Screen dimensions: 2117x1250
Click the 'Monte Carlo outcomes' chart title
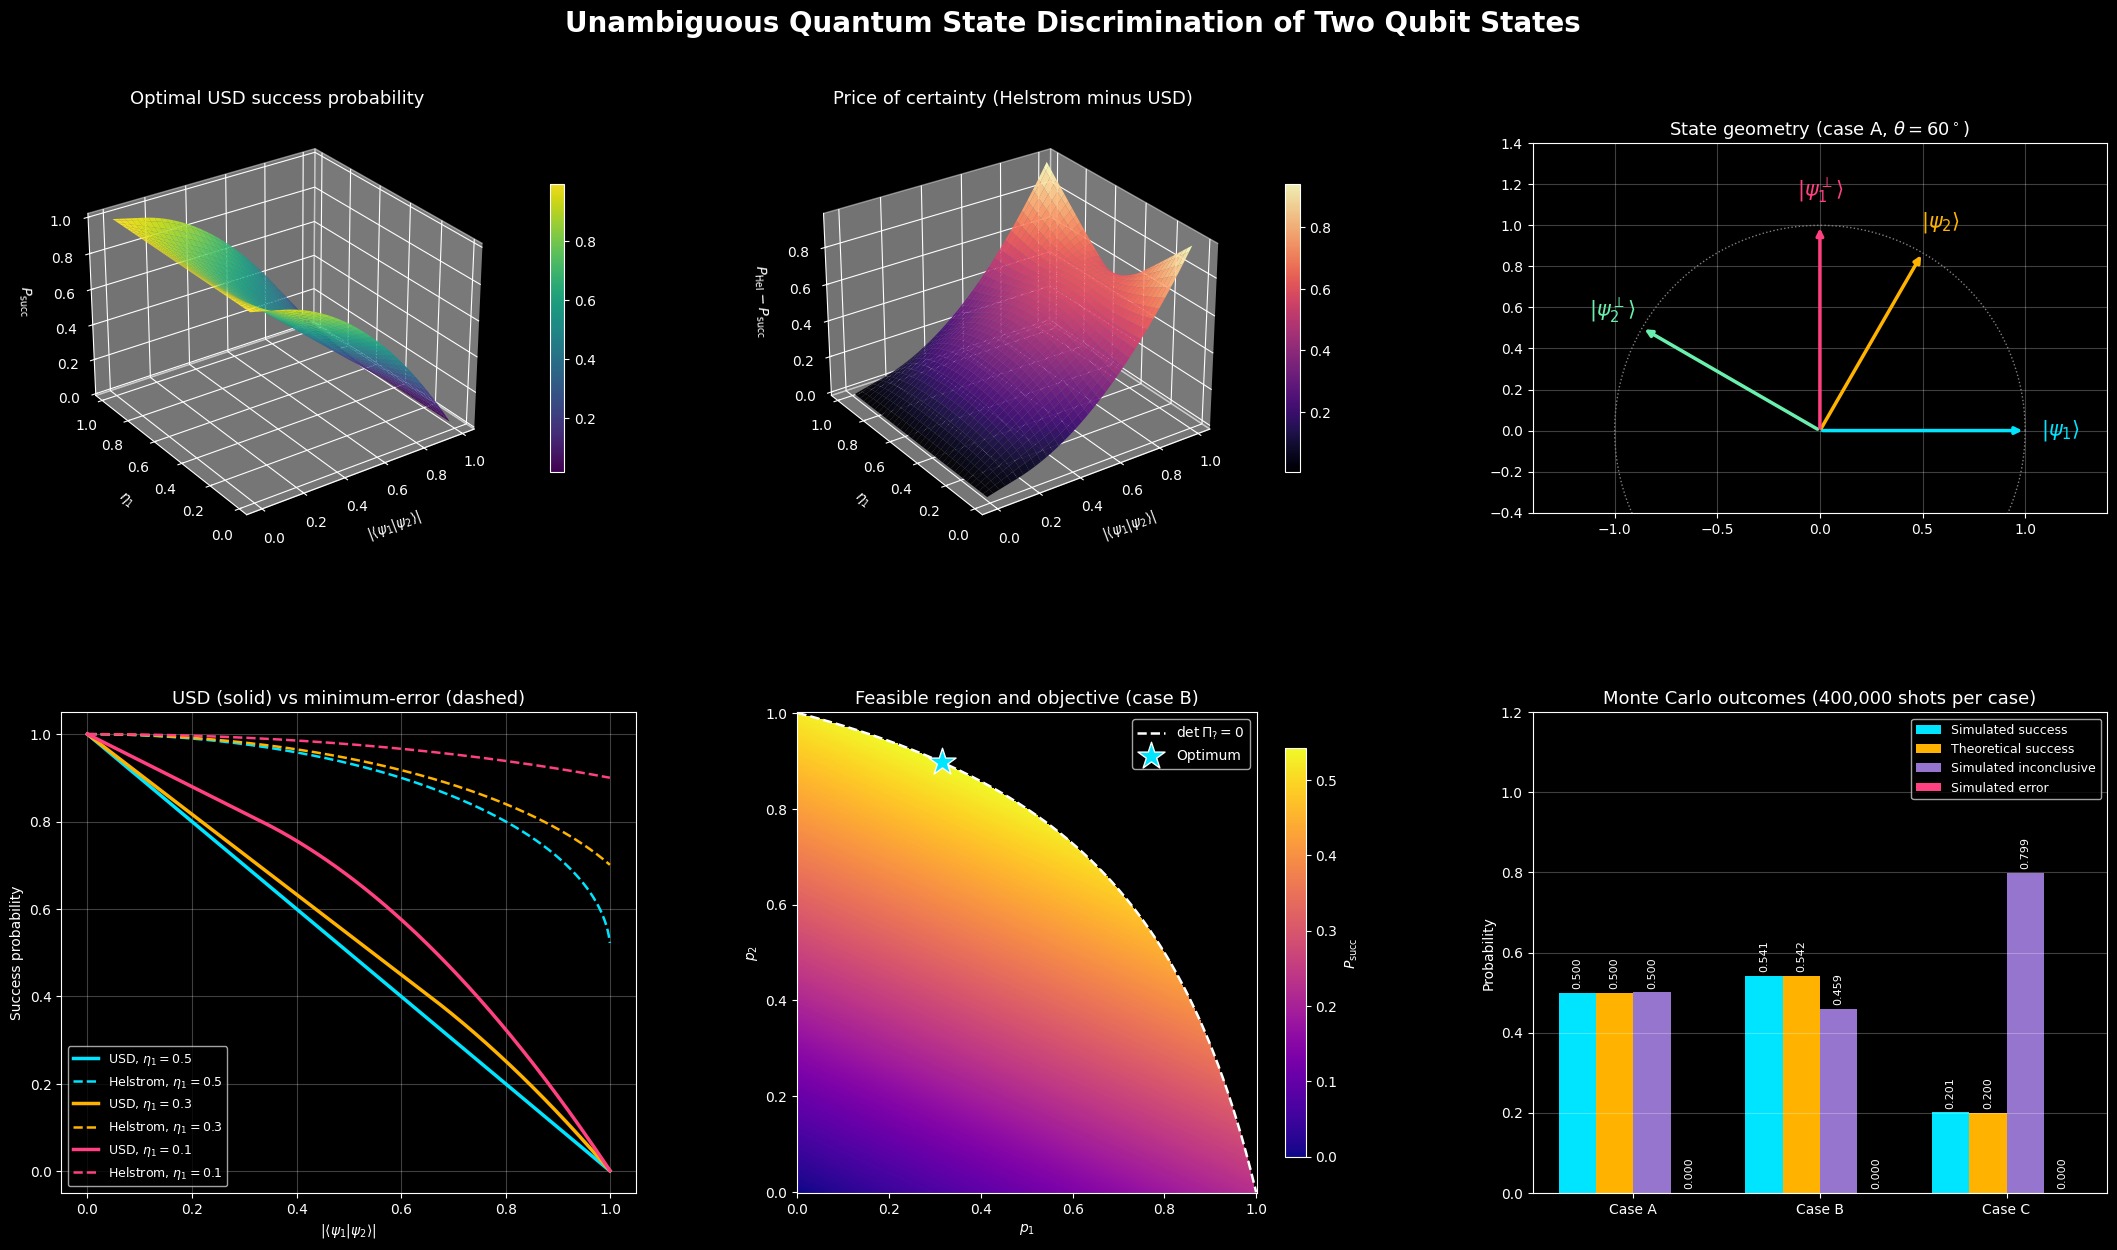point(1819,698)
